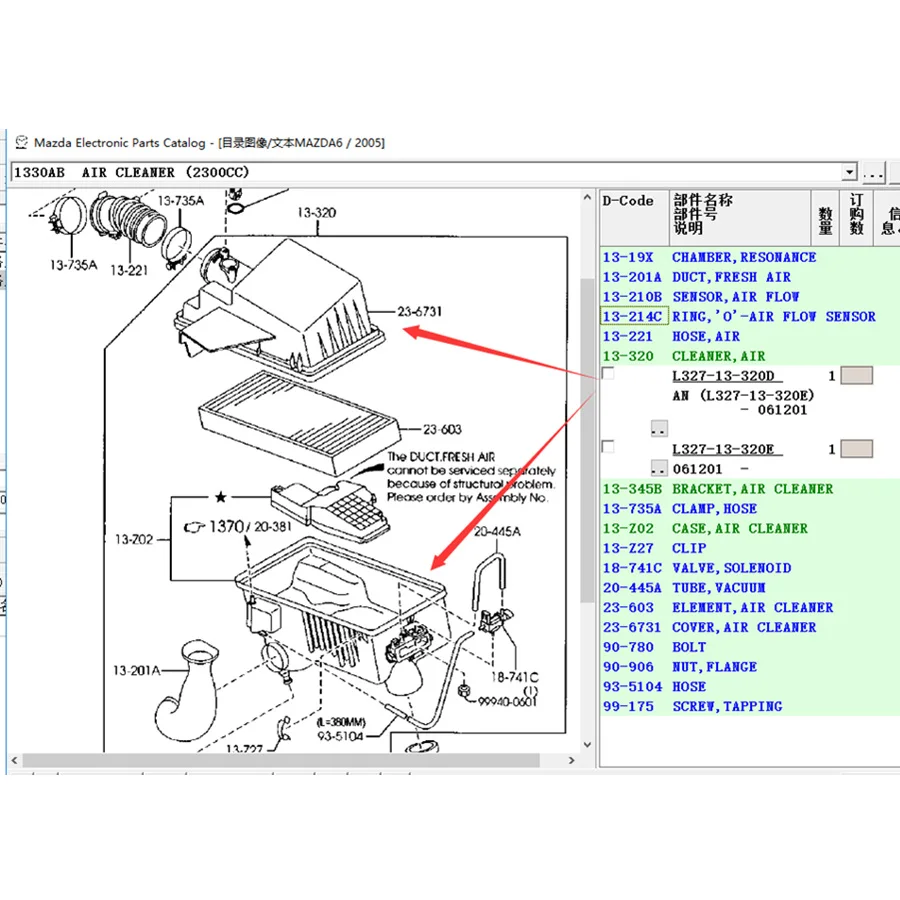This screenshot has width=900, height=900.
Task: Select row 20-445A TUBE, VACUUM
Action: click(x=750, y=588)
